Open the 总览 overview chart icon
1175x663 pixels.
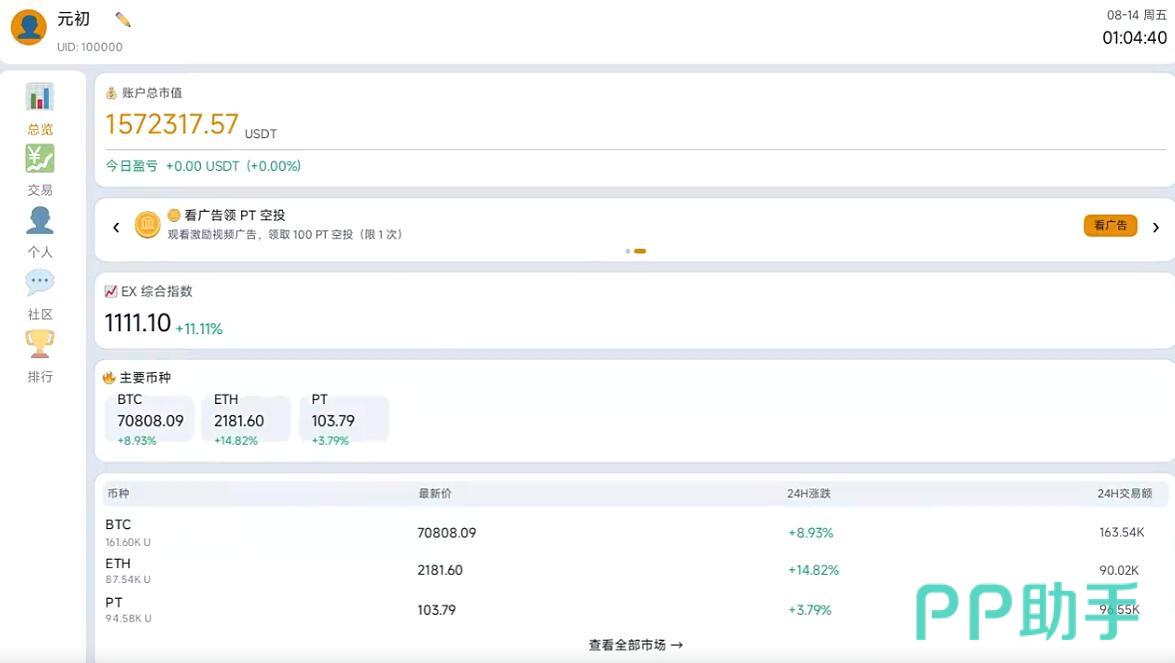40,97
